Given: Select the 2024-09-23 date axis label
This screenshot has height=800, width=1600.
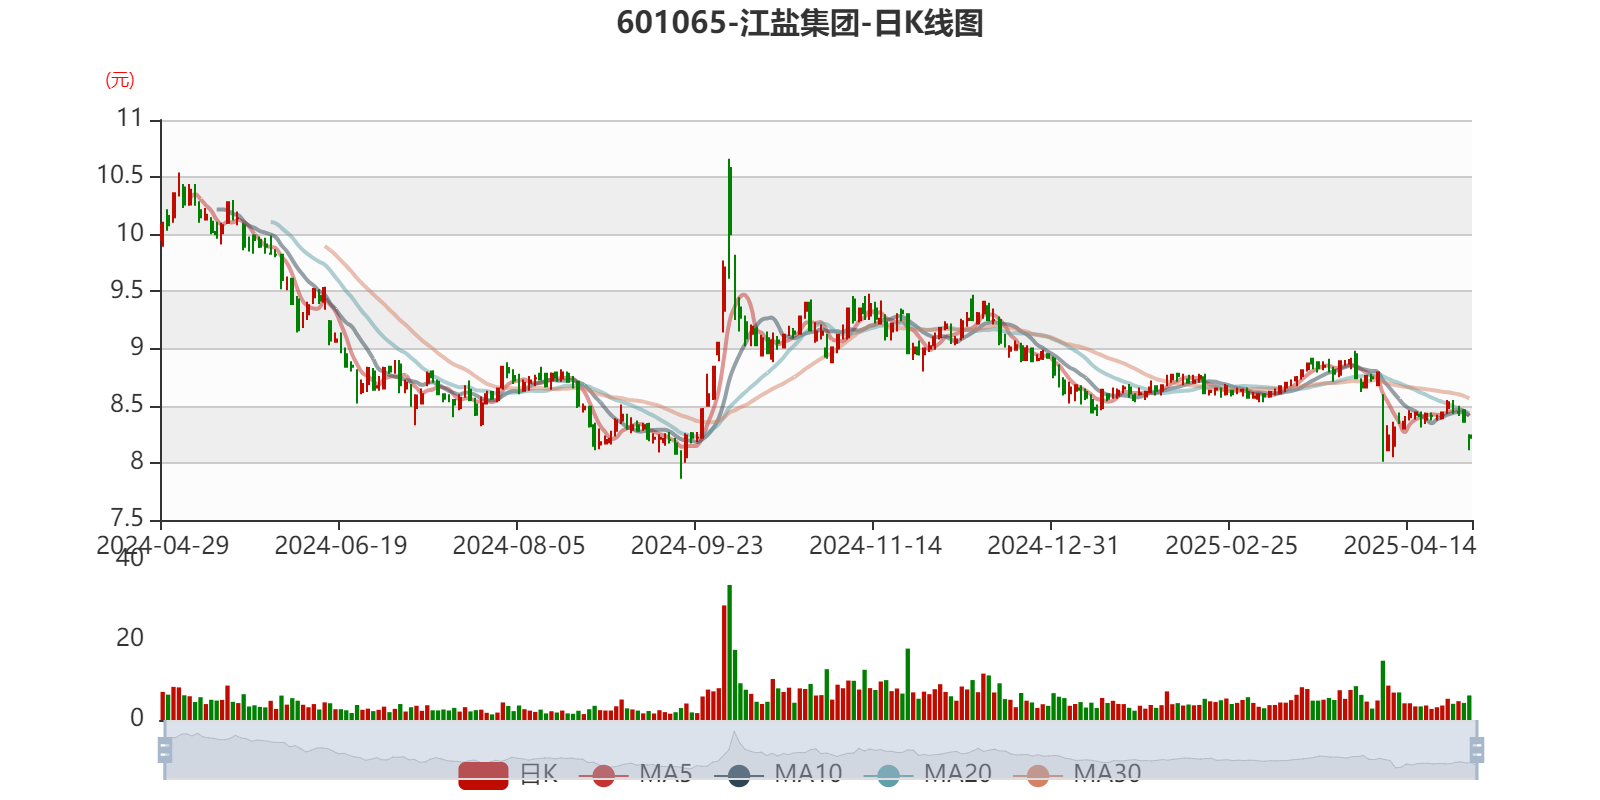Looking at the screenshot, I should pos(696,546).
